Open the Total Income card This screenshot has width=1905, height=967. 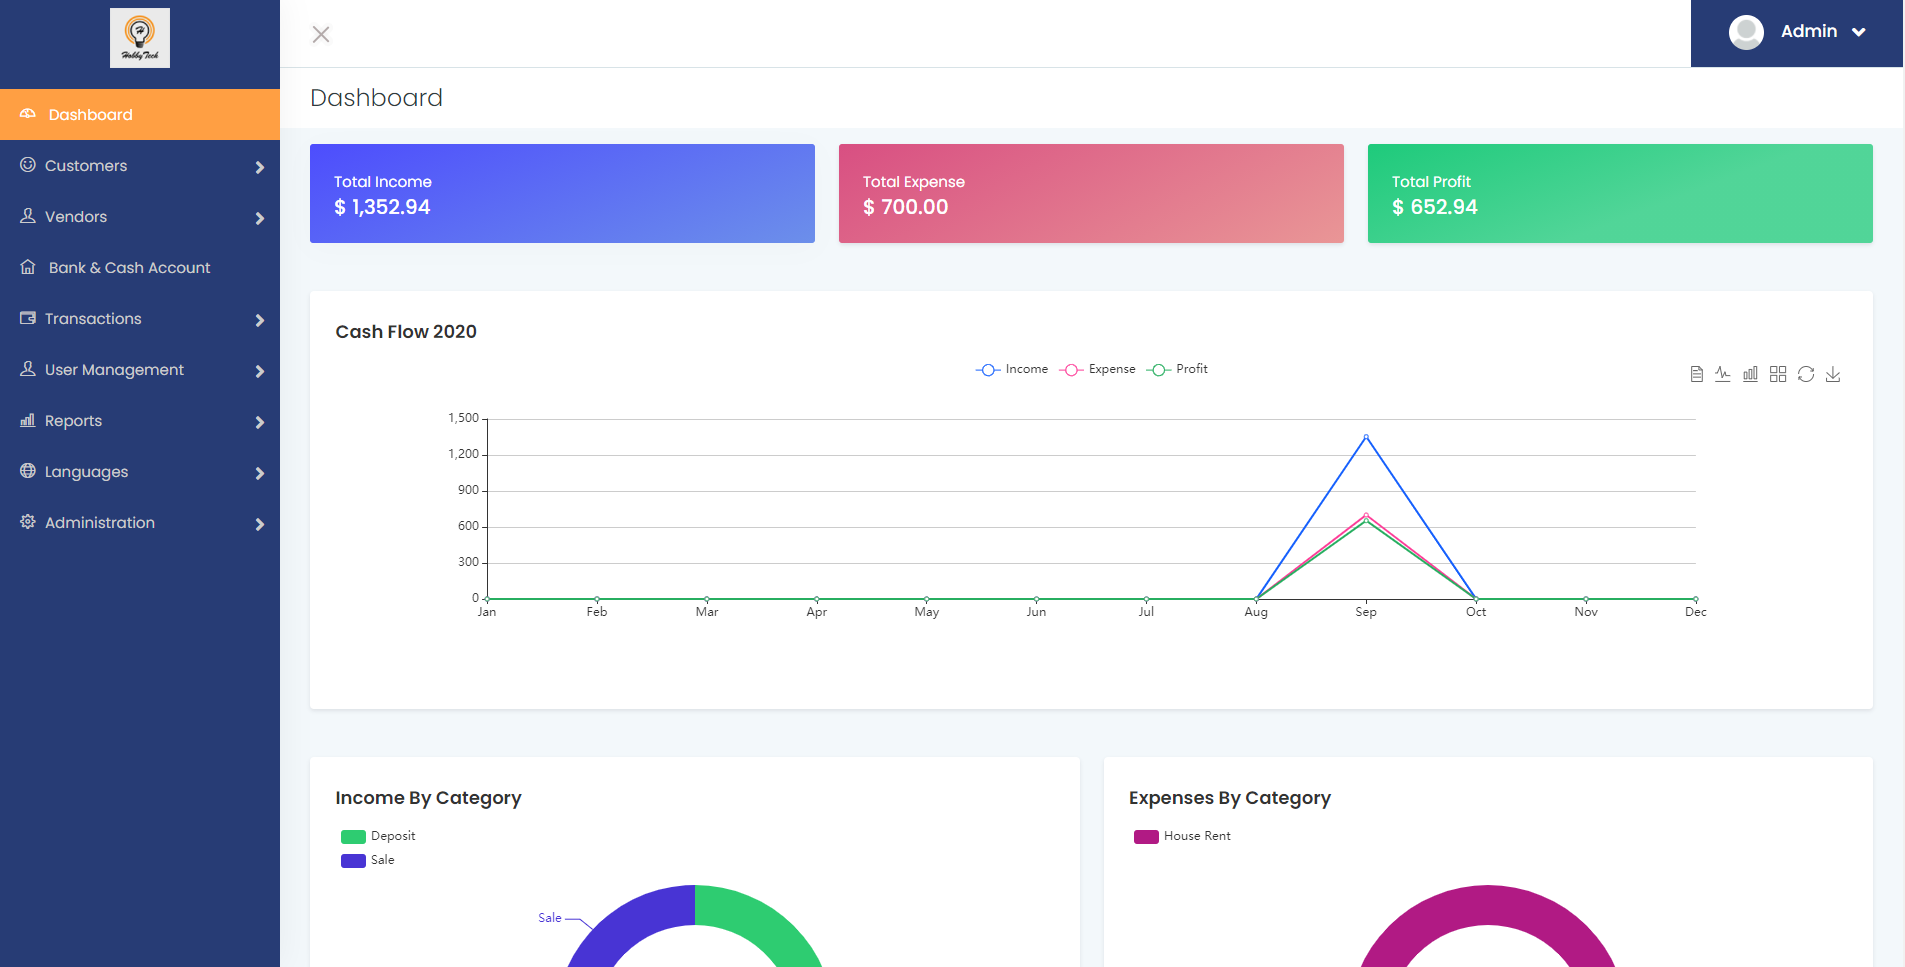(x=562, y=193)
